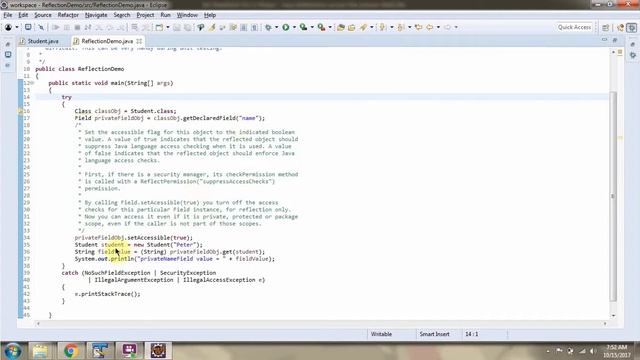The width and height of the screenshot is (640, 360).
Task: Minimize the editor area icon
Action: pos(604,40)
